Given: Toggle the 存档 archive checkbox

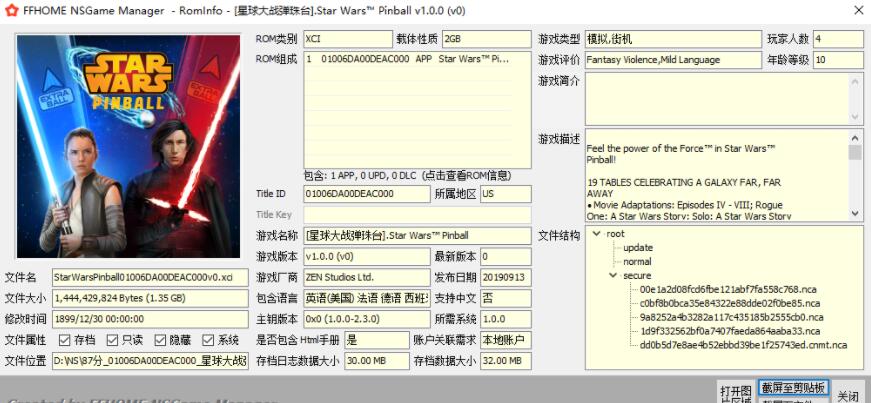Looking at the screenshot, I should (x=64, y=340).
